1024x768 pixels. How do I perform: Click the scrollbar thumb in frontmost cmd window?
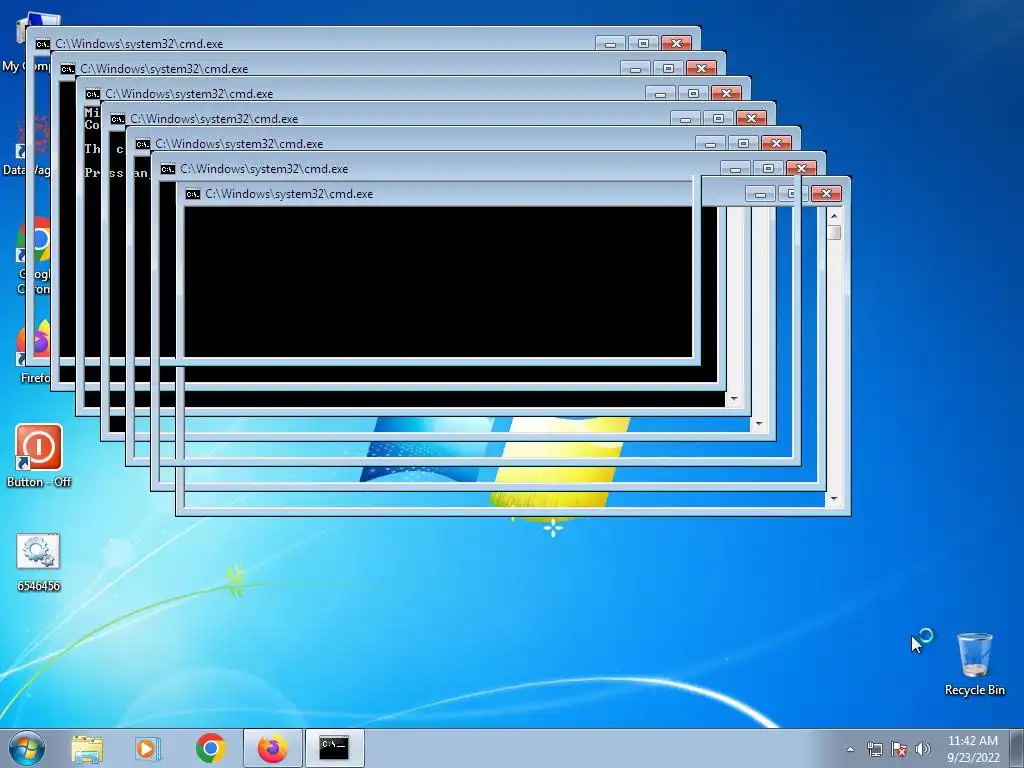click(834, 232)
